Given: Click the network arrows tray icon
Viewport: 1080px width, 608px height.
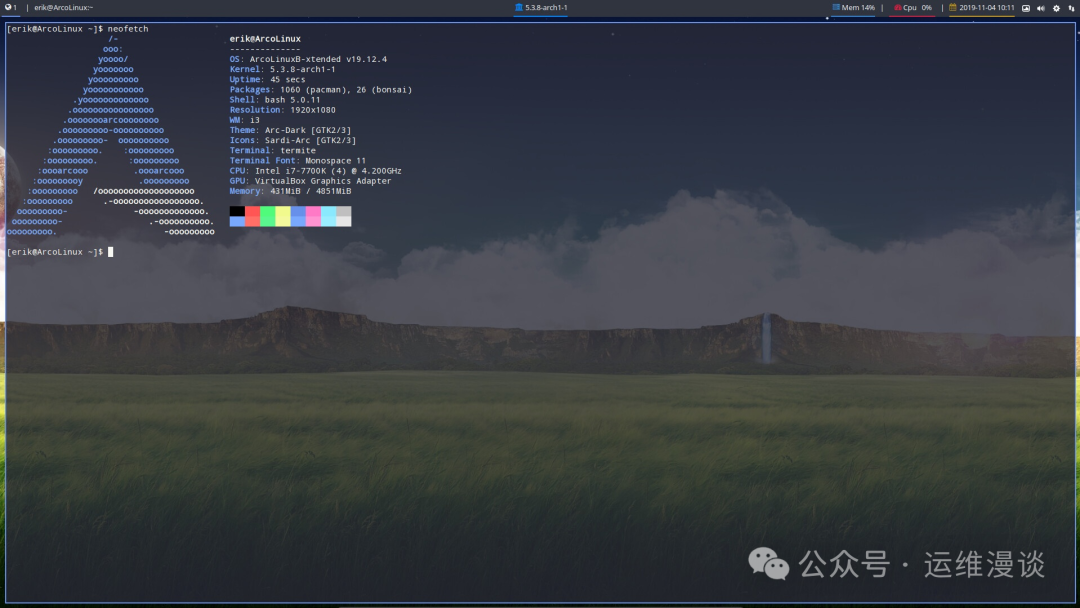Looking at the screenshot, I should (1071, 8).
